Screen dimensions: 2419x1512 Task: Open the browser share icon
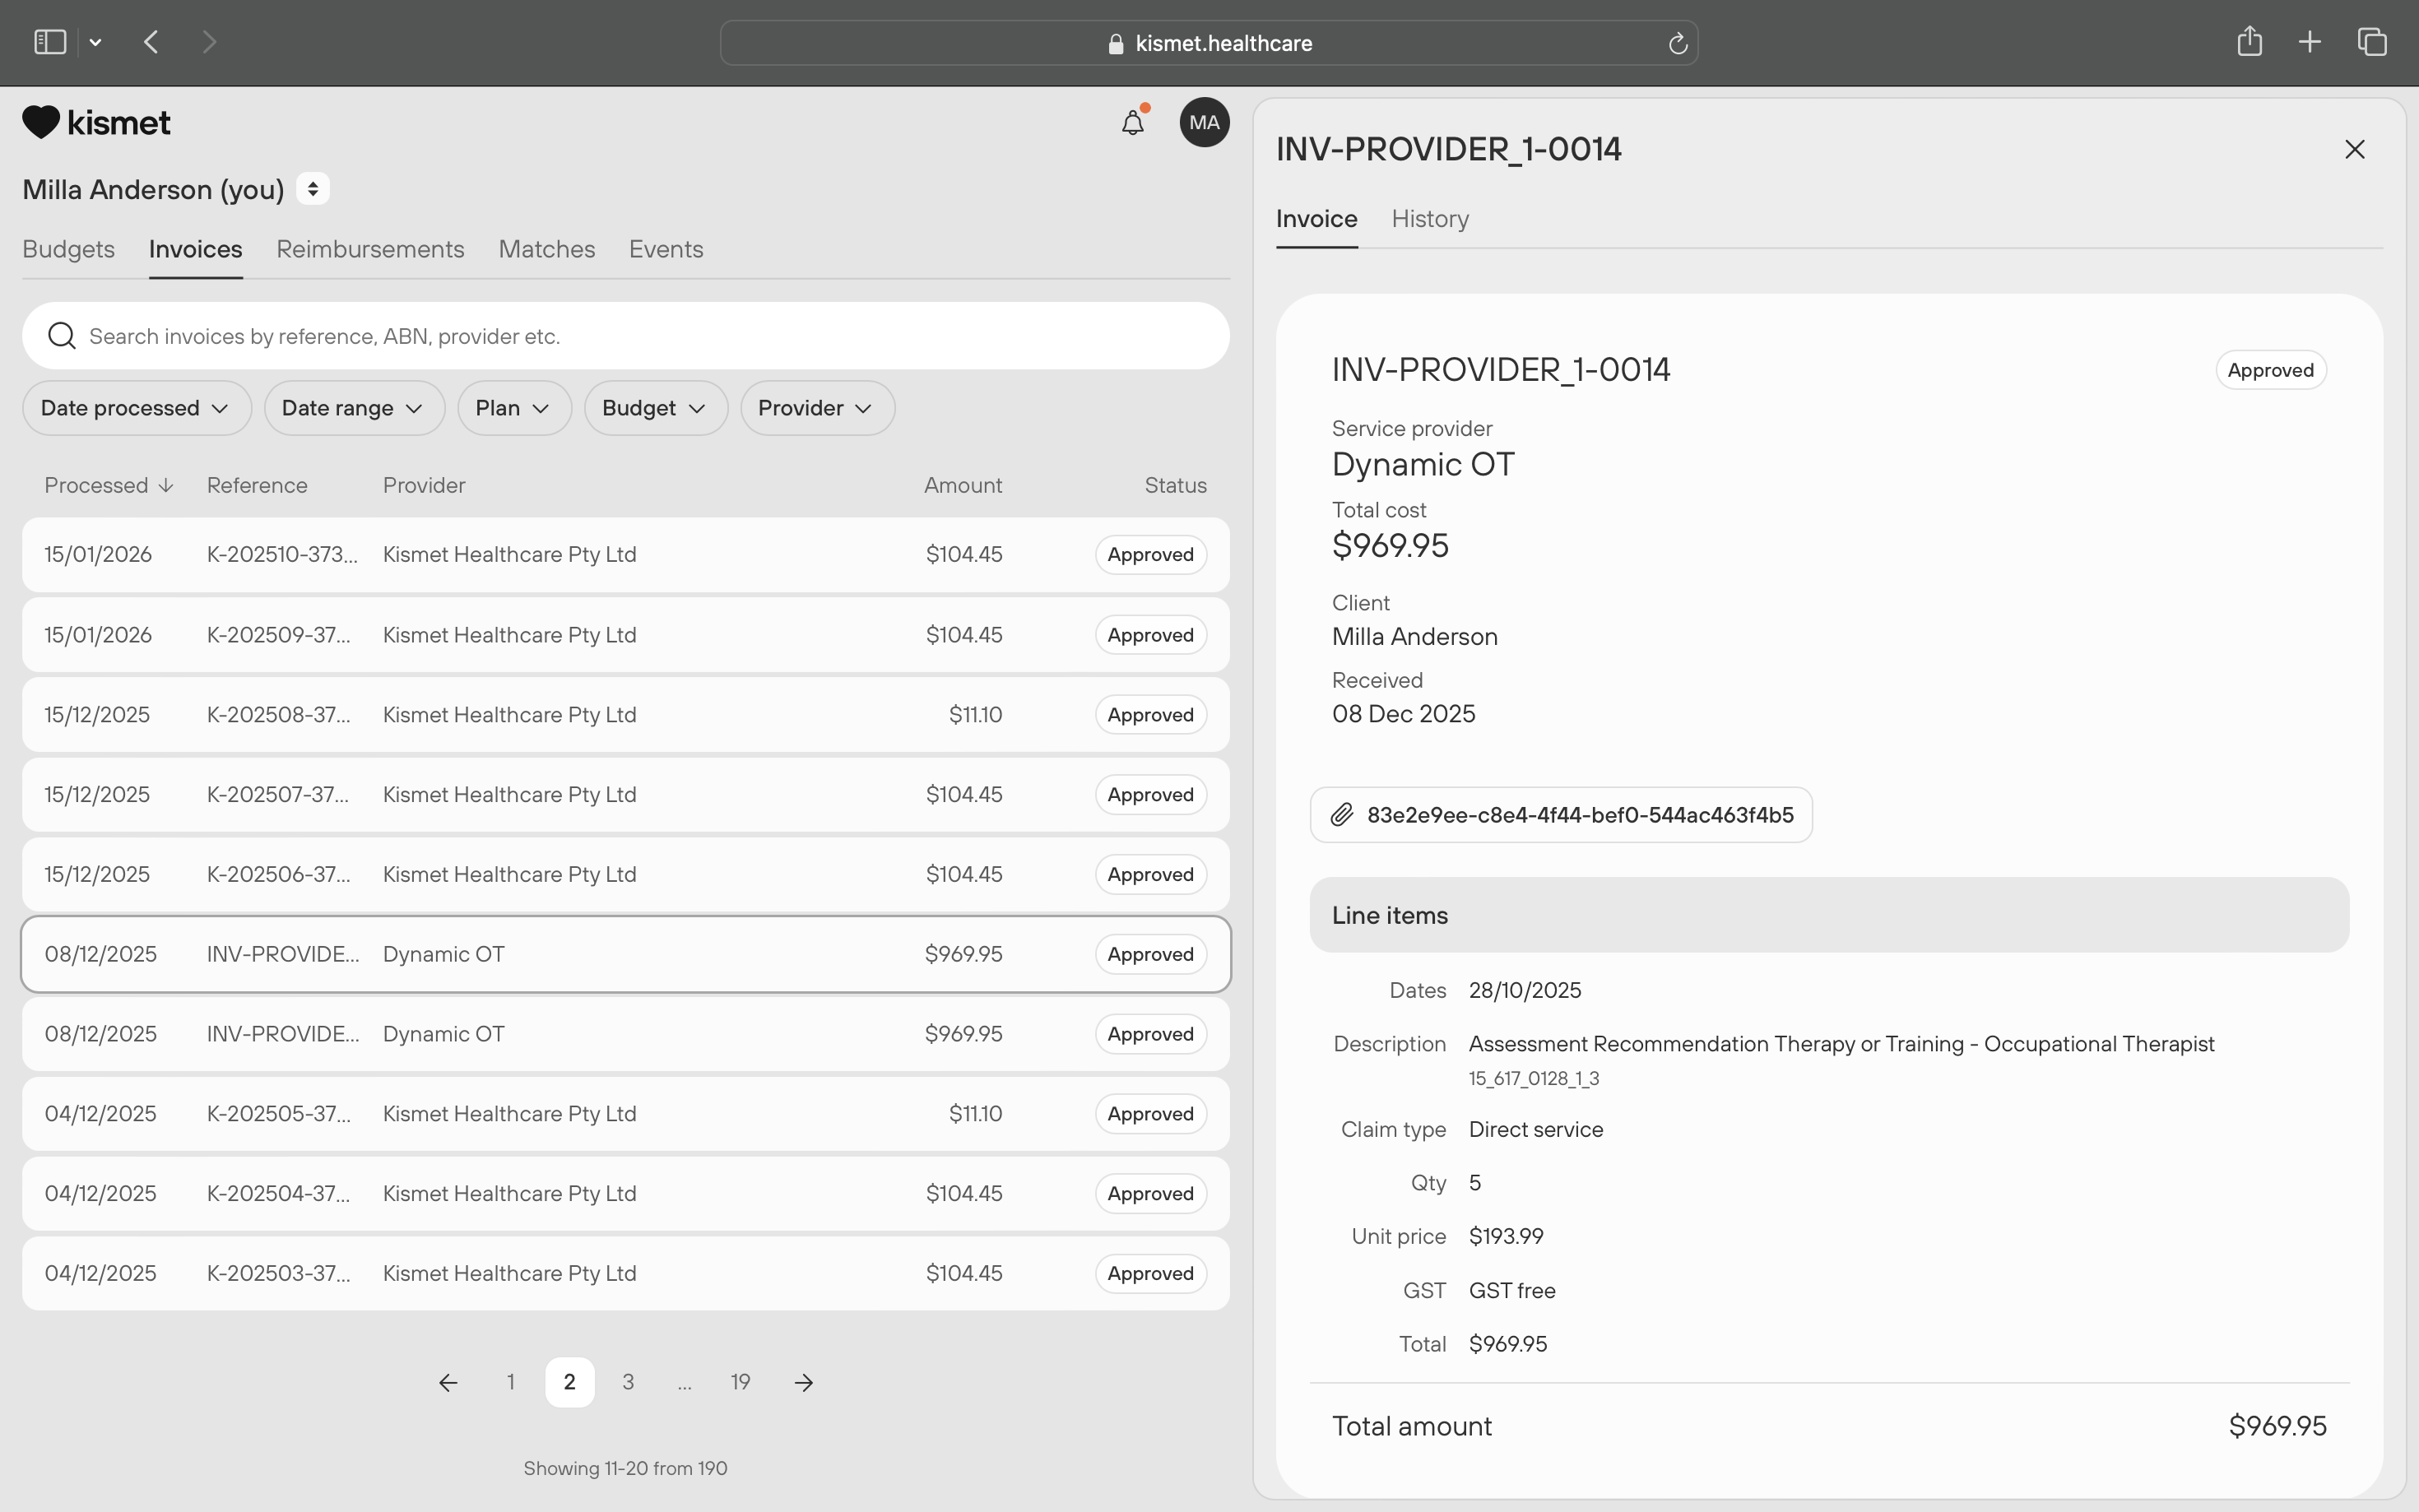pyautogui.click(x=2249, y=41)
